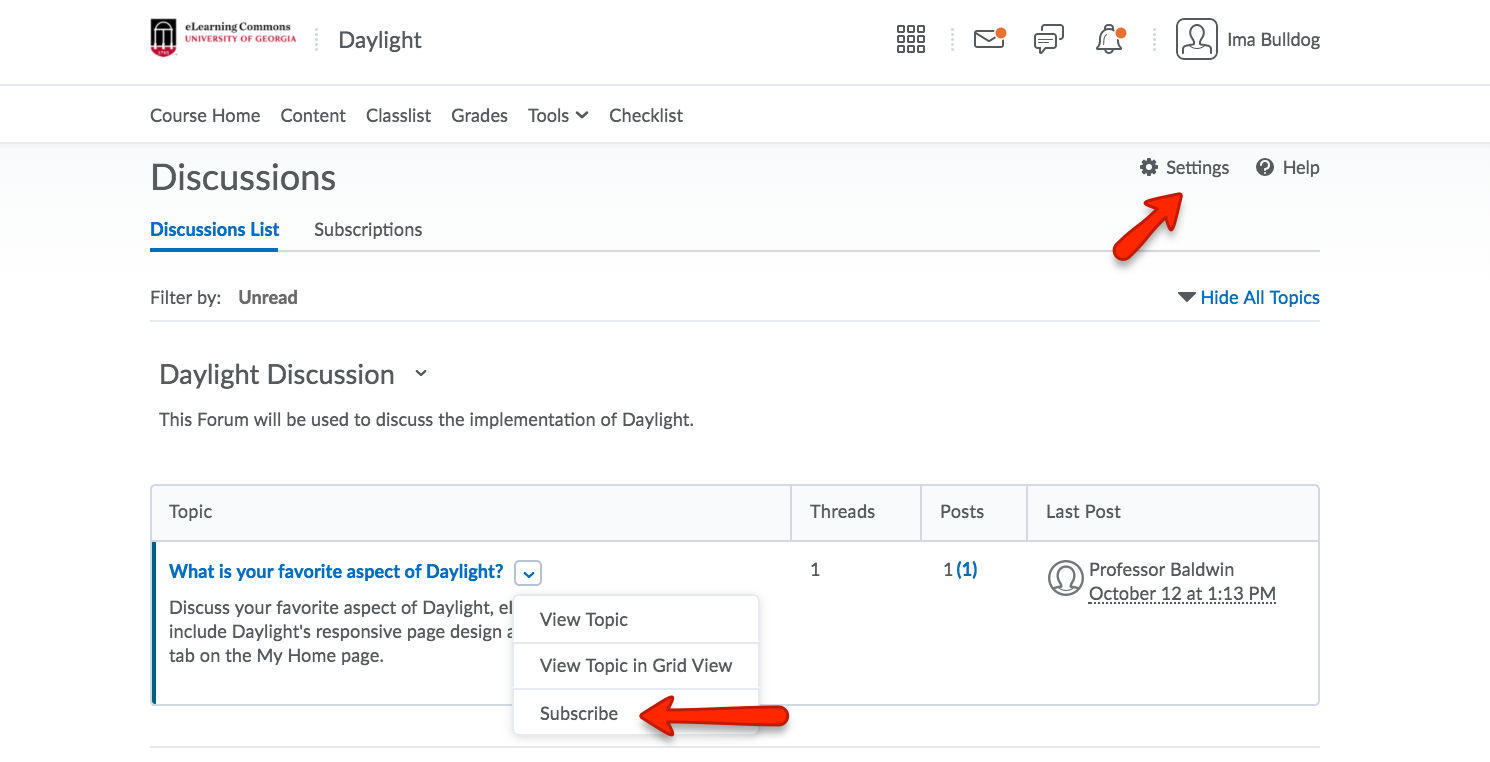Expand the Tools navigation dropdown

[558, 116]
